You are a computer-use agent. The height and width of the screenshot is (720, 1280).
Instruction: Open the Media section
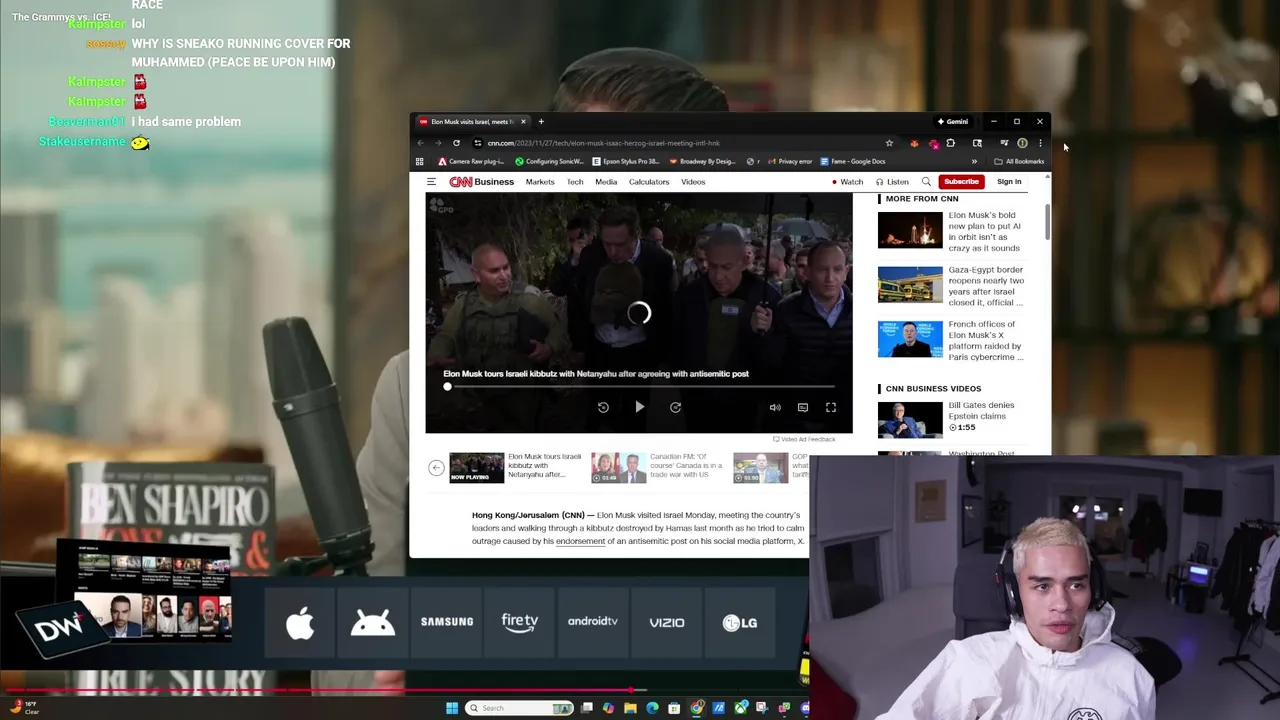coord(606,182)
